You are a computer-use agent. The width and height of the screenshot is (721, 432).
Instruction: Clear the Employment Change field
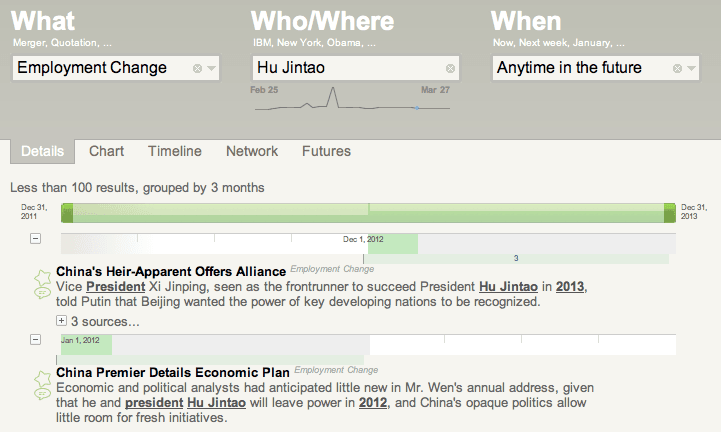(x=197, y=69)
